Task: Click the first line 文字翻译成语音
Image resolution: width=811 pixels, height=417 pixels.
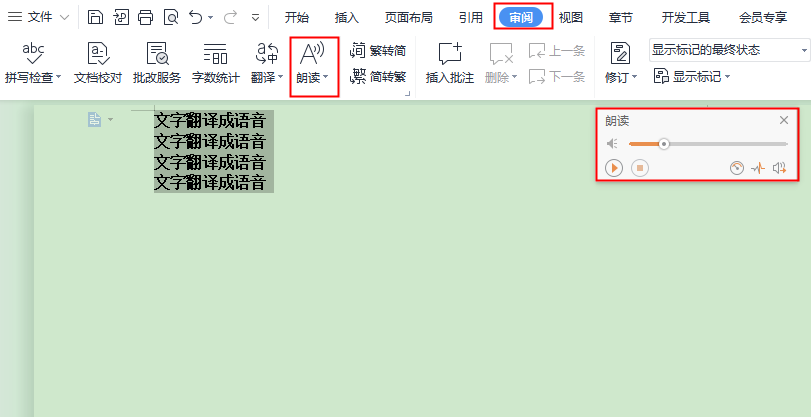Action: click(210, 121)
